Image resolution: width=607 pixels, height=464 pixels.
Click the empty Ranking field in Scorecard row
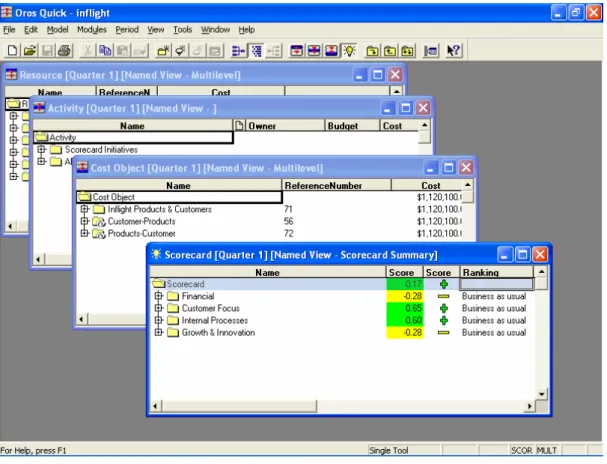(496, 284)
